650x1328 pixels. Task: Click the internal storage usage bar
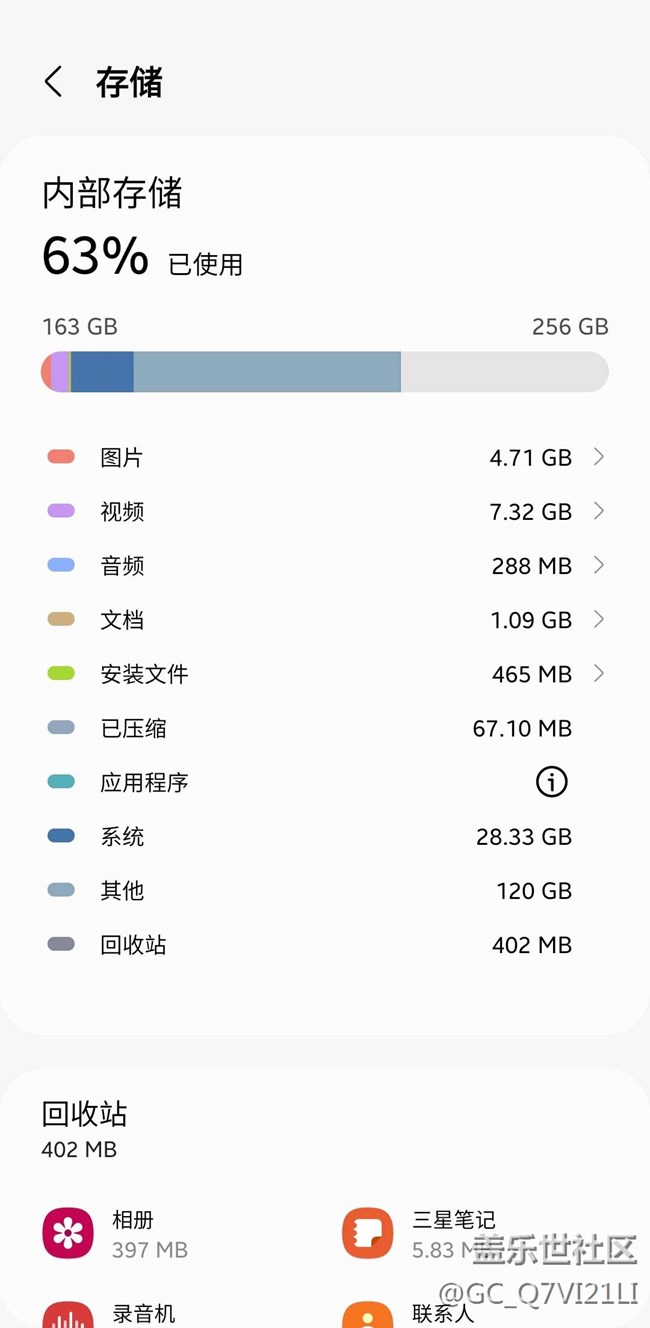[324, 372]
